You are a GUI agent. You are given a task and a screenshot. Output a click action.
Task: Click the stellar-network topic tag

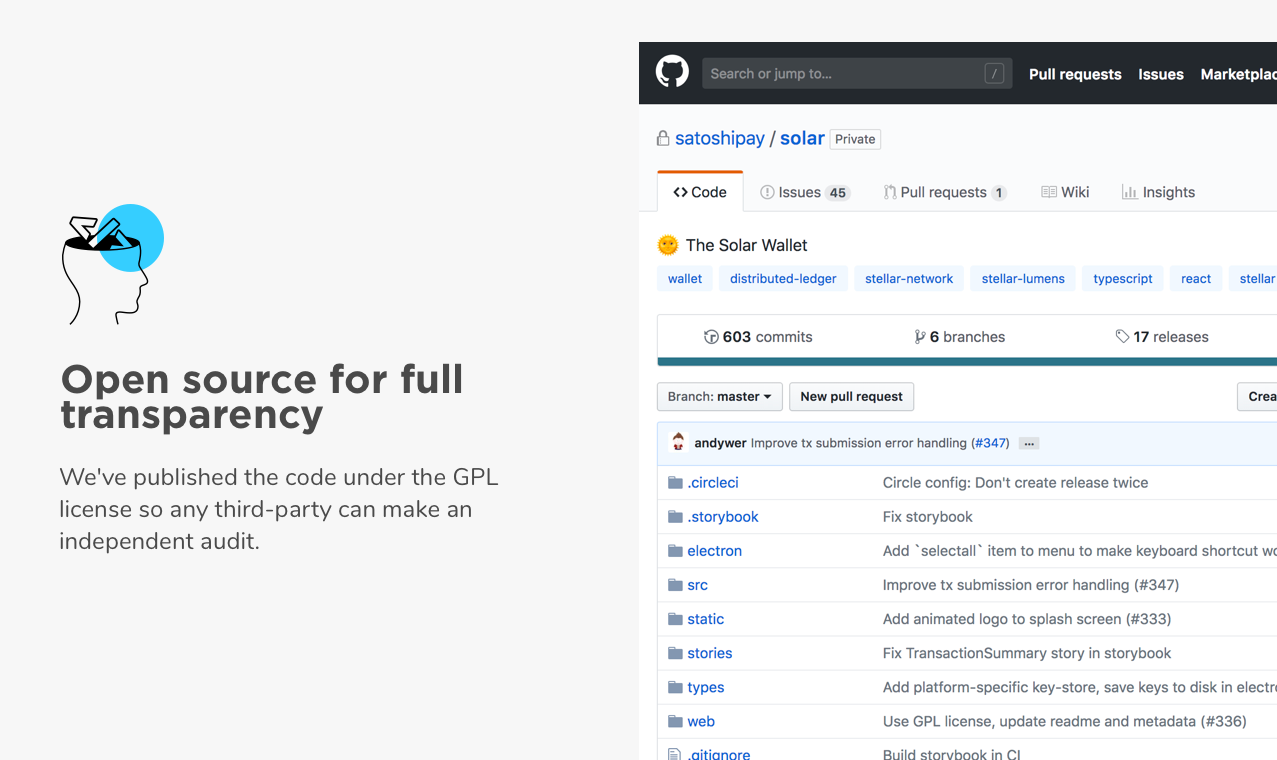(909, 279)
